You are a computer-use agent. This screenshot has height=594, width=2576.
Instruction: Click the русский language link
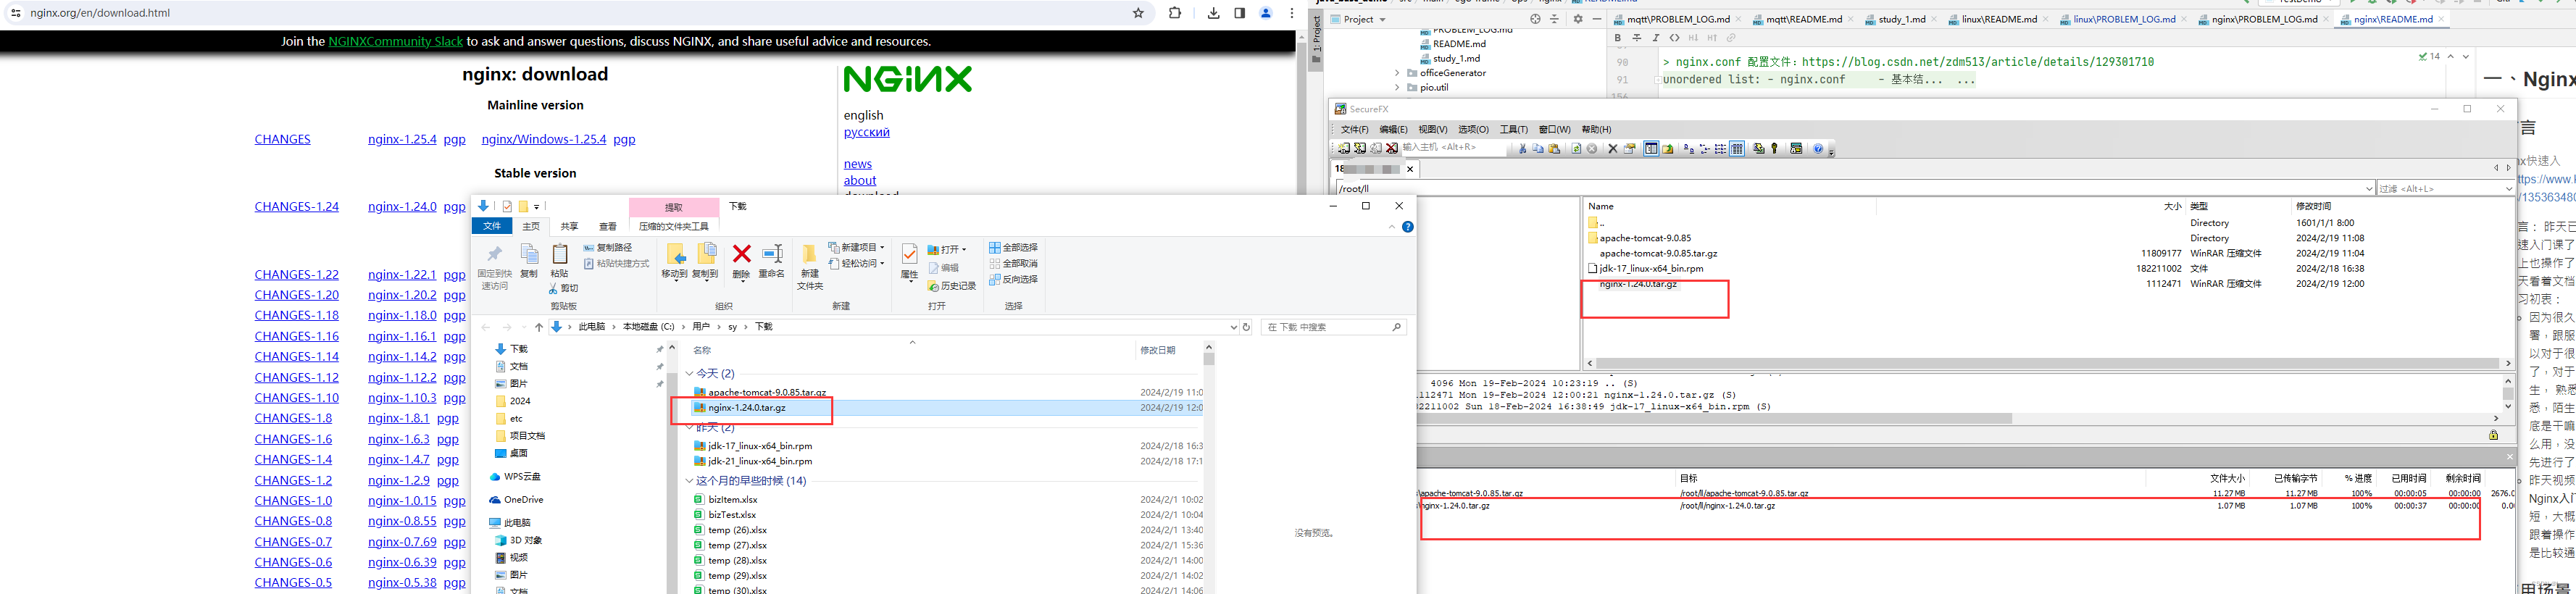tap(867, 132)
